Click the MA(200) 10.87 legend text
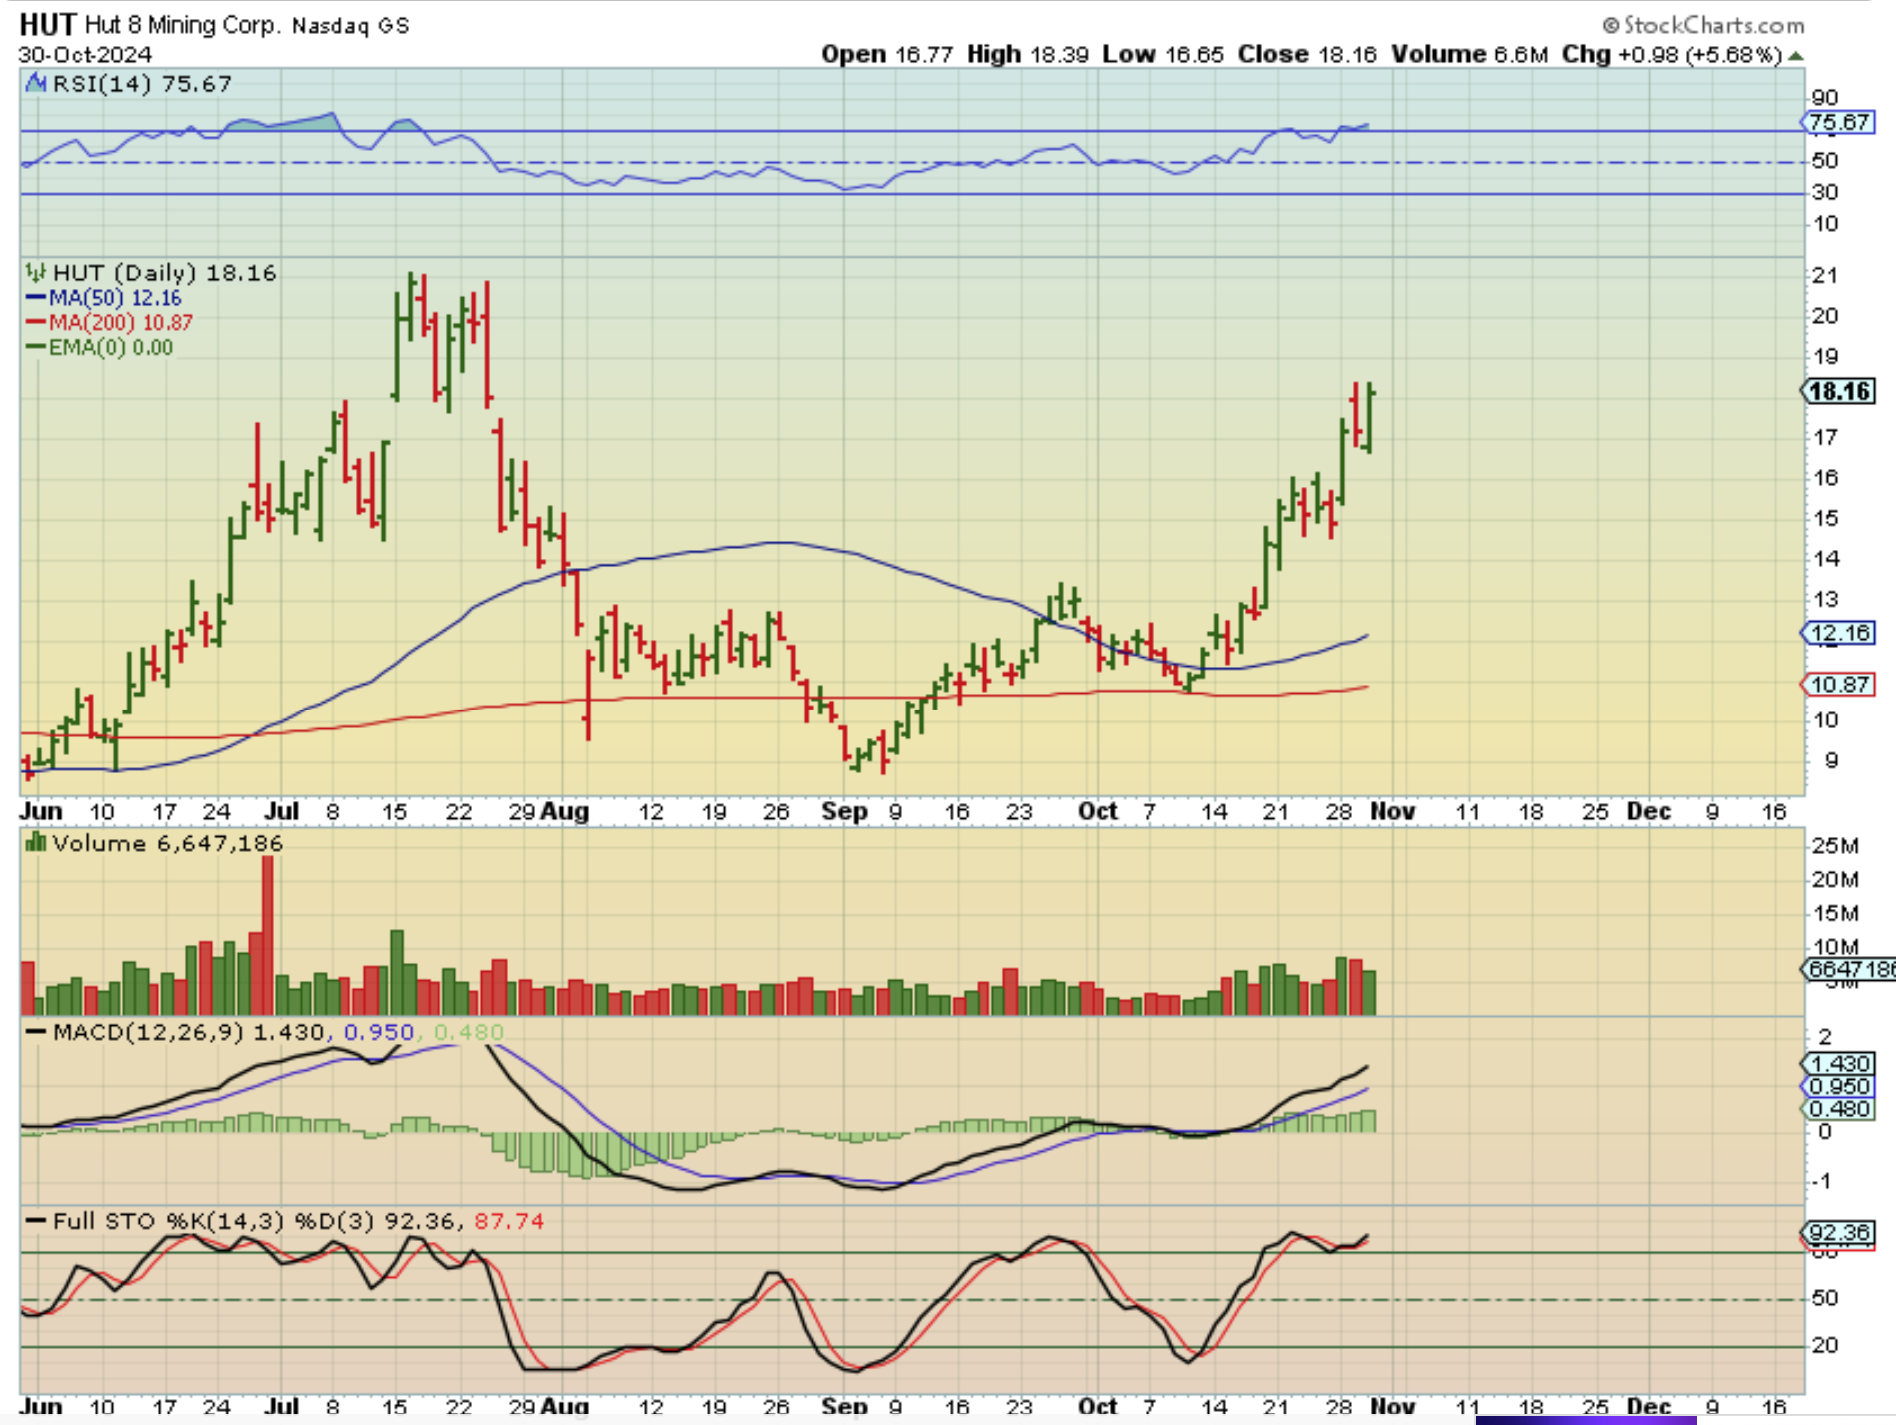Image resolution: width=1896 pixels, height=1425 pixels. [x=121, y=322]
